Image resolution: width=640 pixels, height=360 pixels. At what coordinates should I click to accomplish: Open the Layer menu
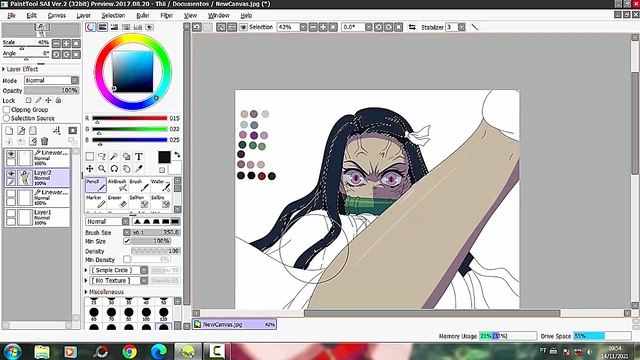point(83,16)
